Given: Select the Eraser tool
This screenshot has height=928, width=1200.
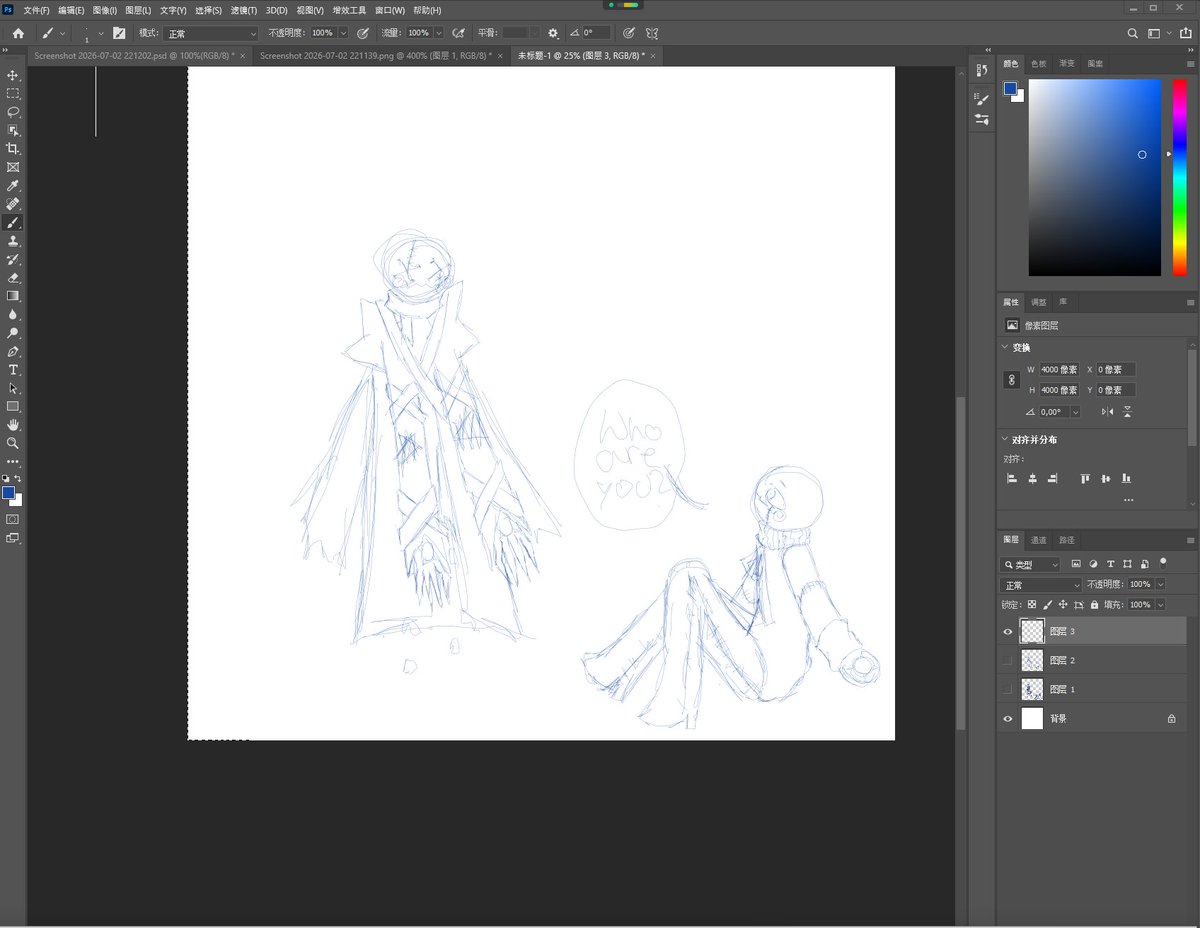Looking at the screenshot, I should pos(13,277).
